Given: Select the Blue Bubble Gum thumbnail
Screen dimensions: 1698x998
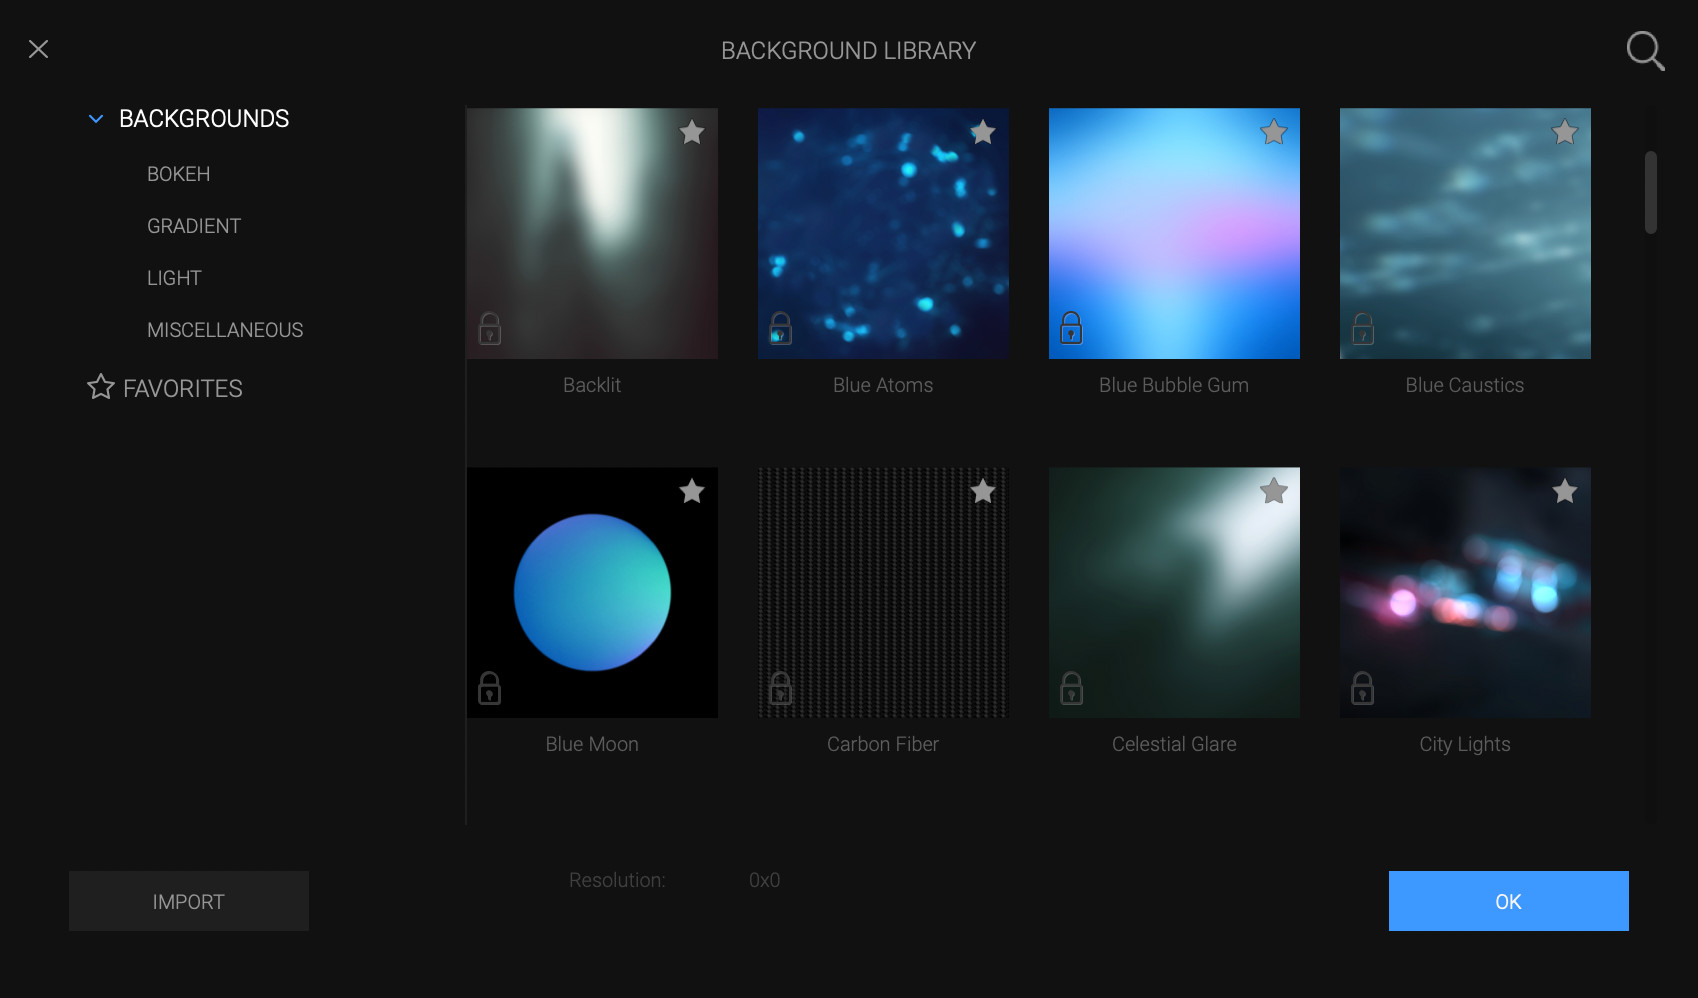Looking at the screenshot, I should 1174,233.
